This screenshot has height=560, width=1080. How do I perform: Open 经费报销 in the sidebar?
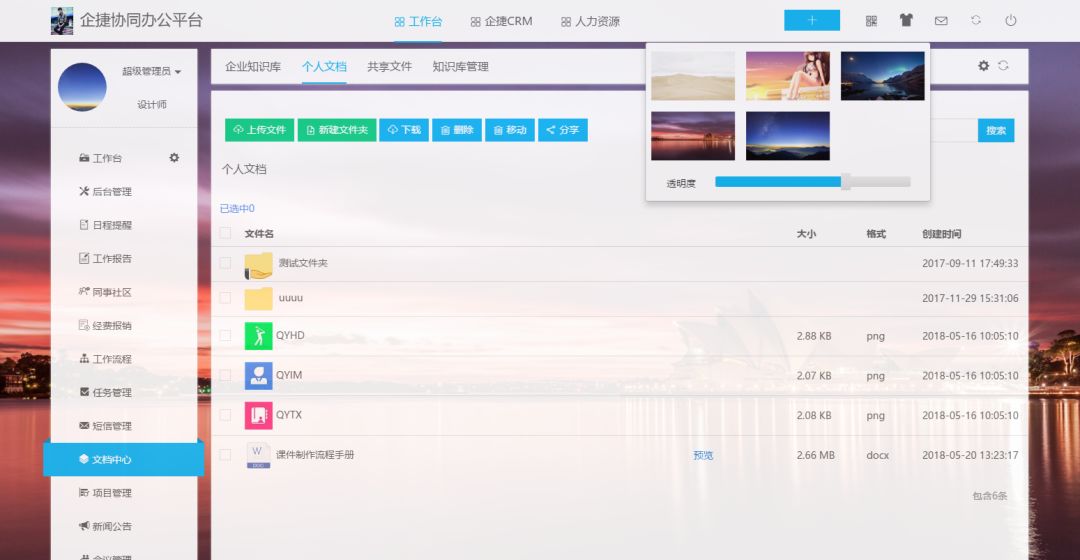click(x=105, y=325)
